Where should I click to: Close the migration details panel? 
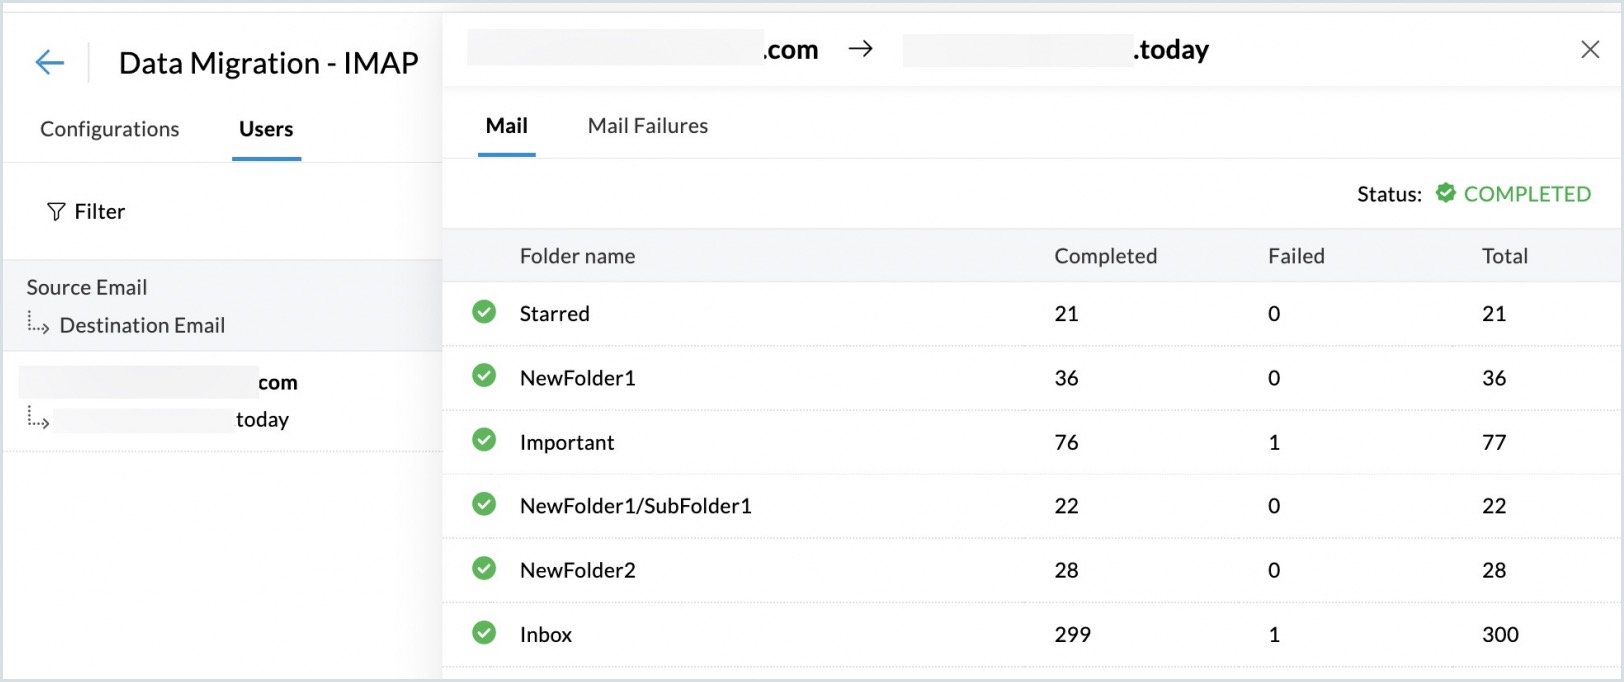click(1589, 50)
